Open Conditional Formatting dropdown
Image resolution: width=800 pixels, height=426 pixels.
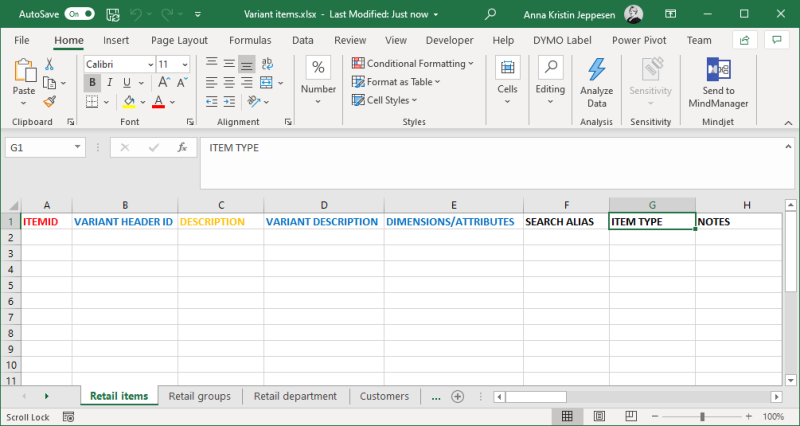tap(413, 64)
